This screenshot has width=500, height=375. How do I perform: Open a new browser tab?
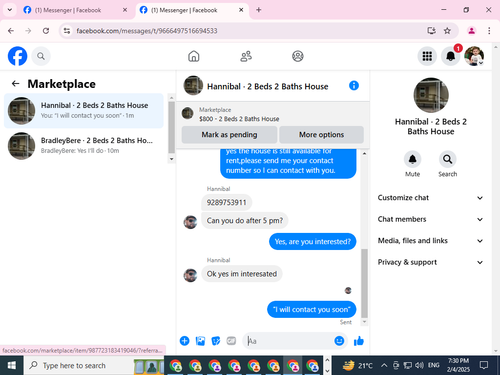click(x=259, y=10)
